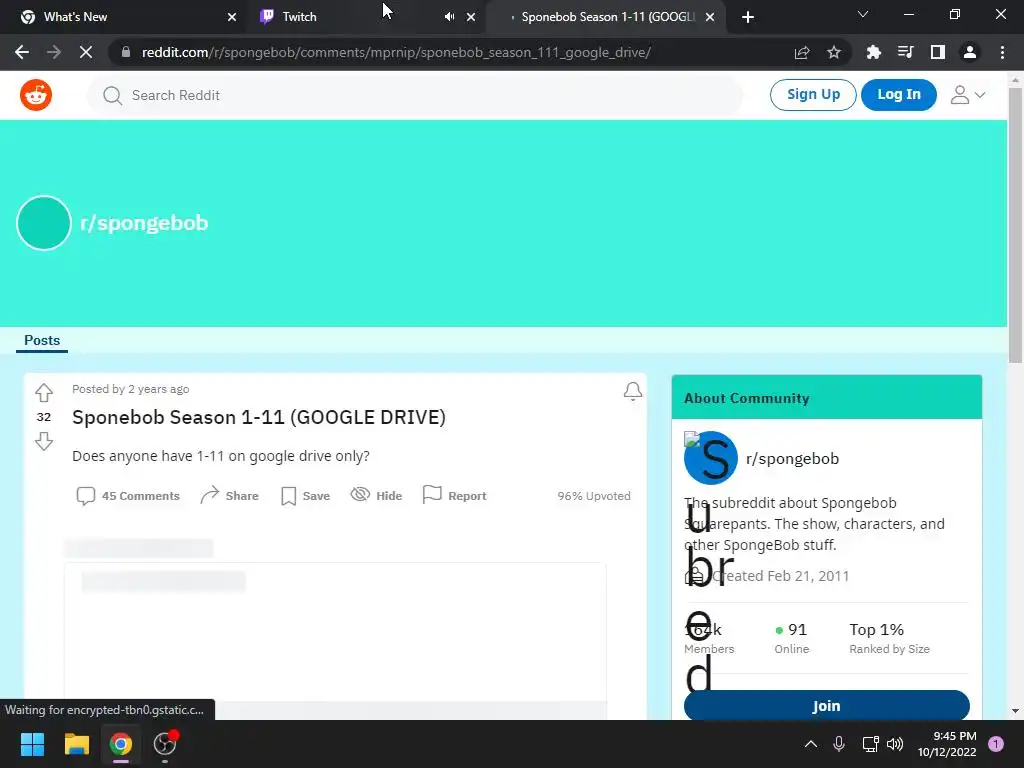Show hidden system tray icons
The width and height of the screenshot is (1024, 768).
810,744
